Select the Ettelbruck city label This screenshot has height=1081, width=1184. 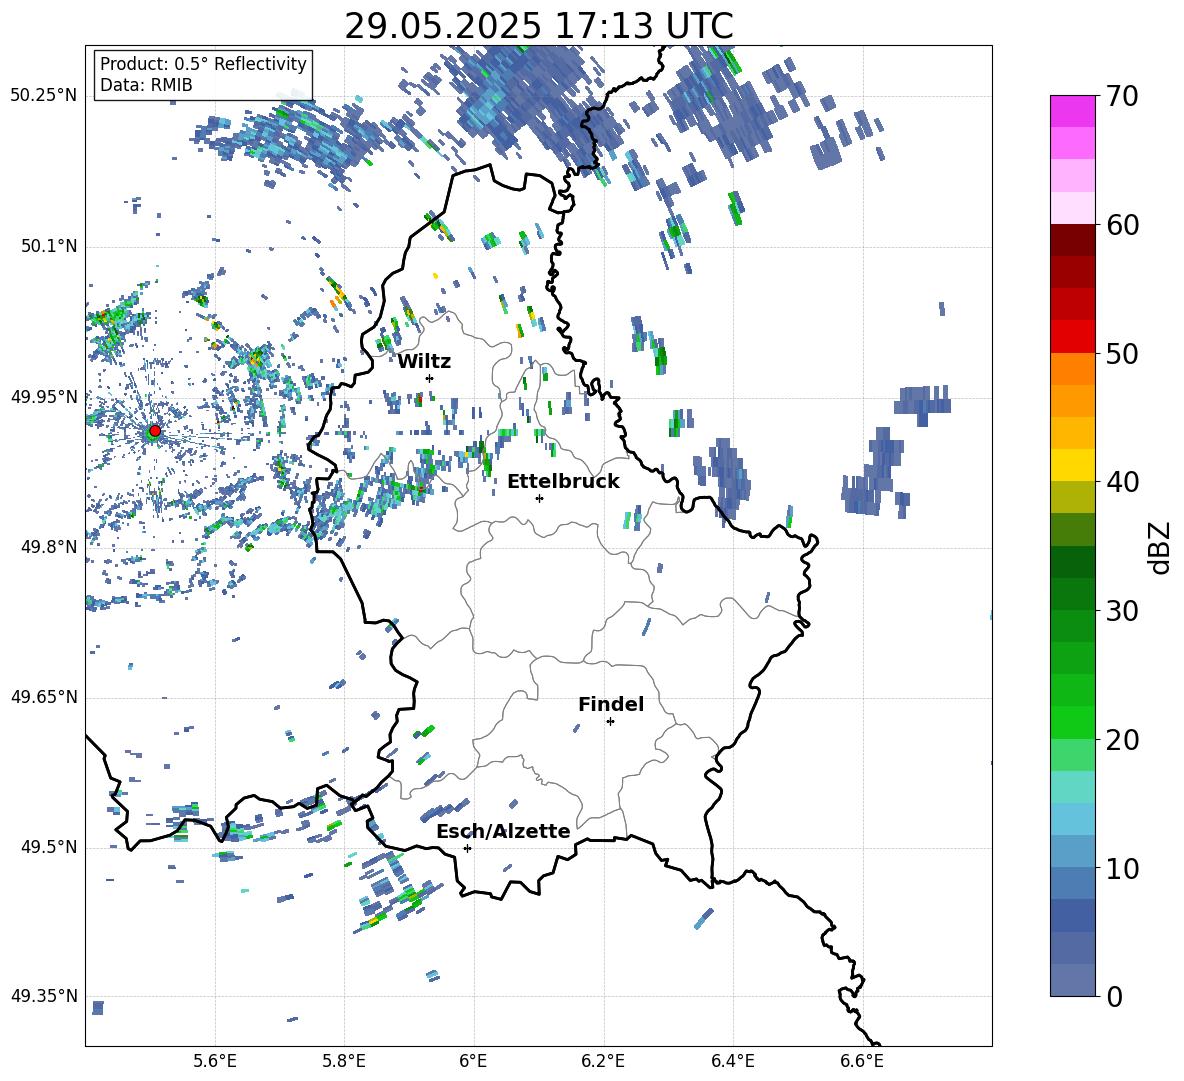(x=563, y=482)
